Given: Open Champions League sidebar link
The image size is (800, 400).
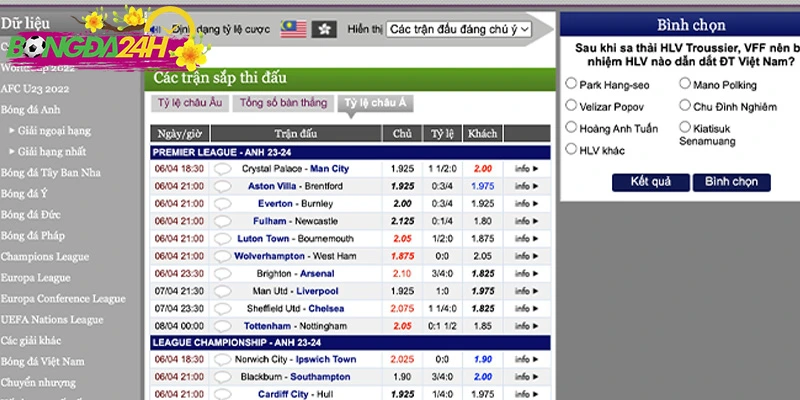Looking at the screenshot, I should (44, 257).
